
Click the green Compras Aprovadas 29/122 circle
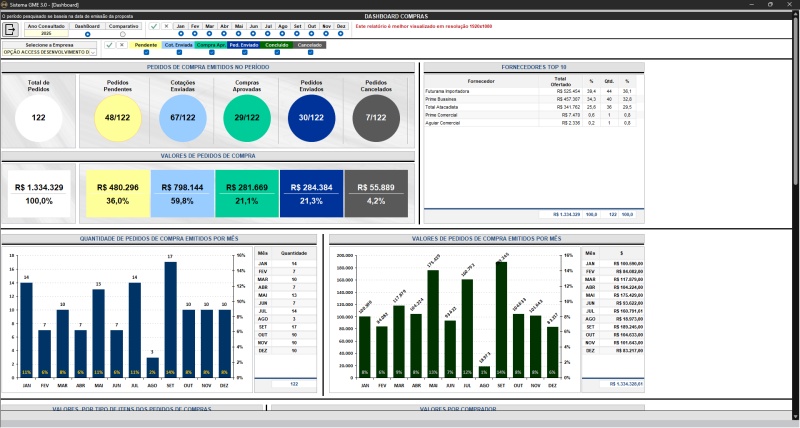pyautogui.click(x=241, y=118)
